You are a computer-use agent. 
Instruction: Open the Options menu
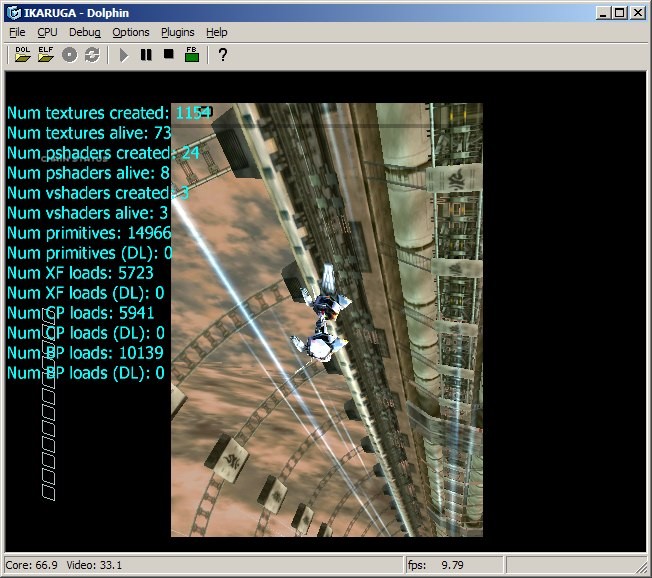tap(131, 32)
